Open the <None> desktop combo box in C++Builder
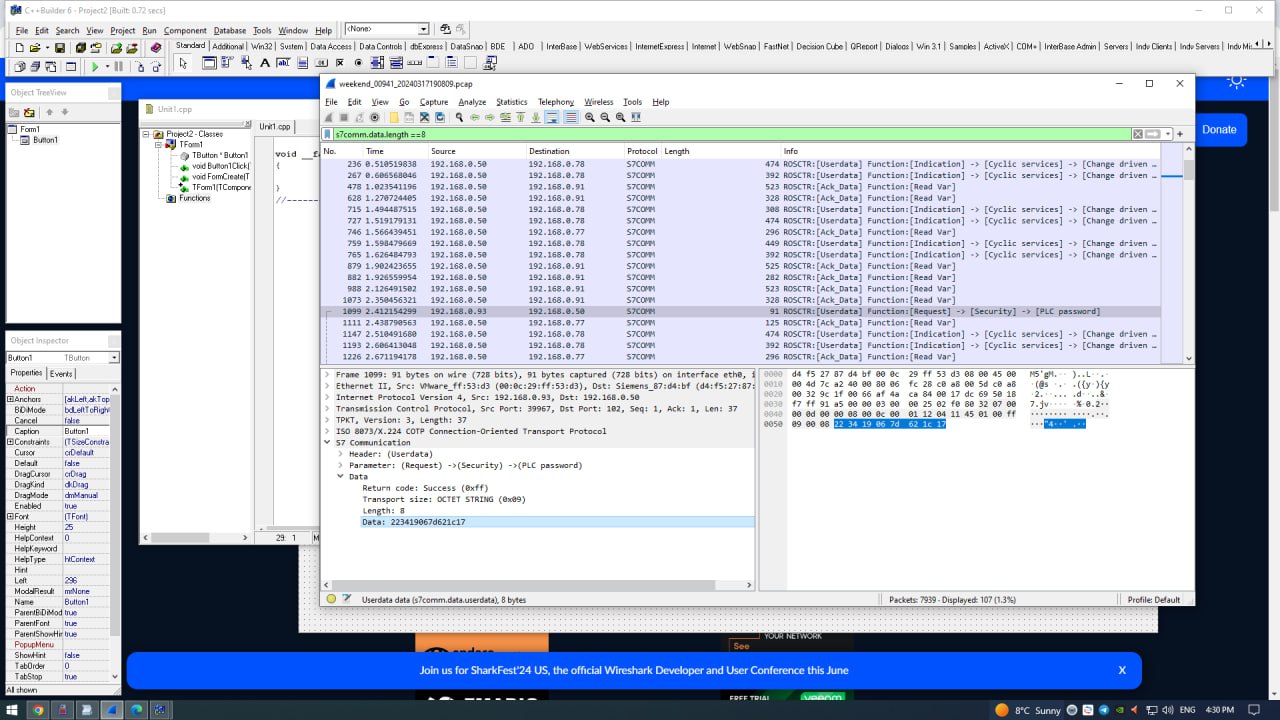This screenshot has width=1280, height=720. [423, 30]
